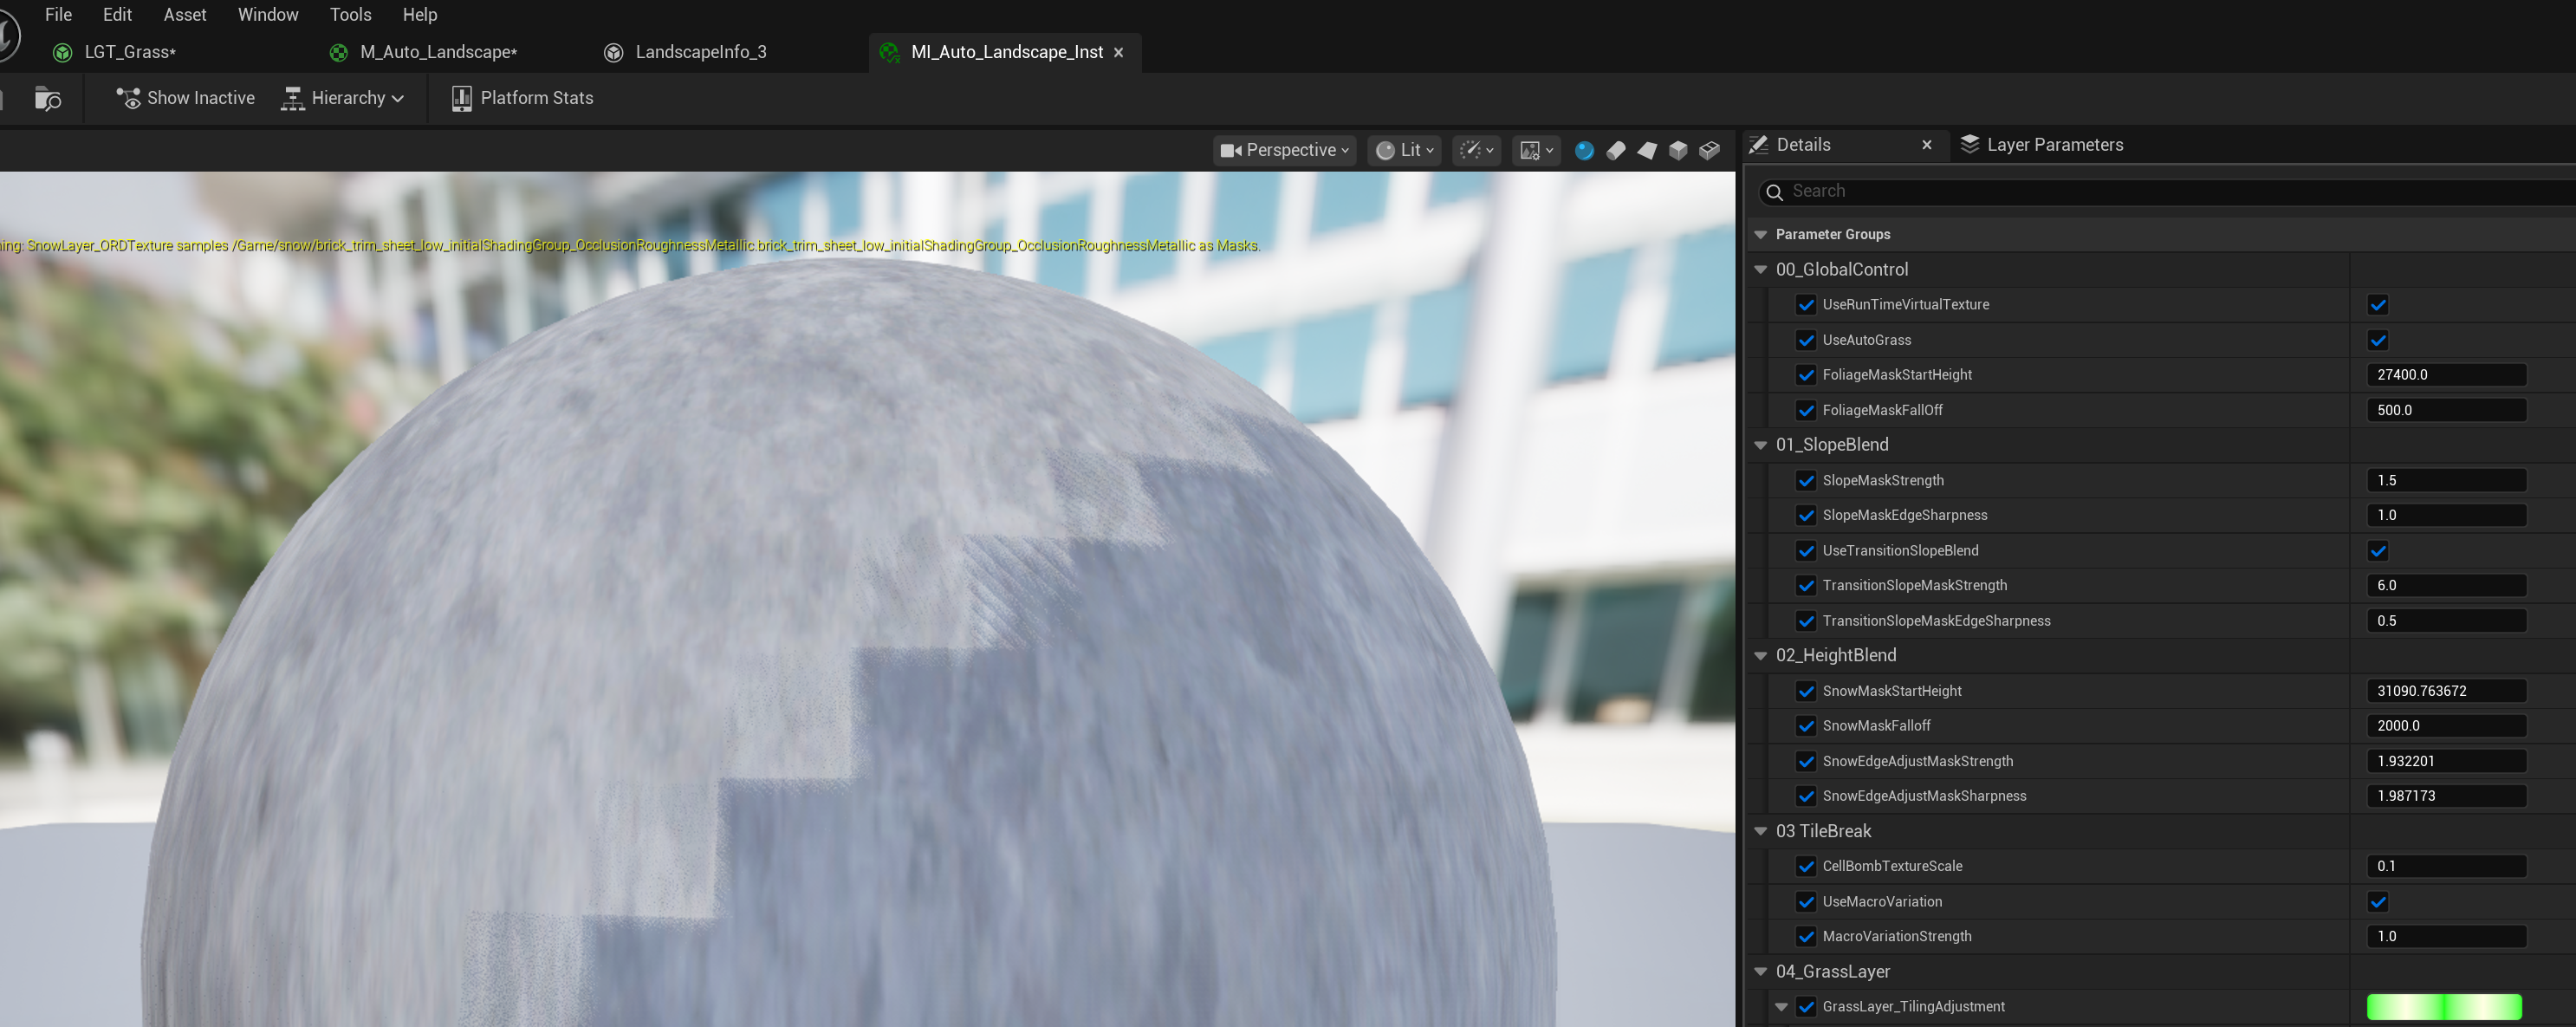This screenshot has width=2576, height=1027.
Task: Open the Help menu
Action: click(420, 15)
